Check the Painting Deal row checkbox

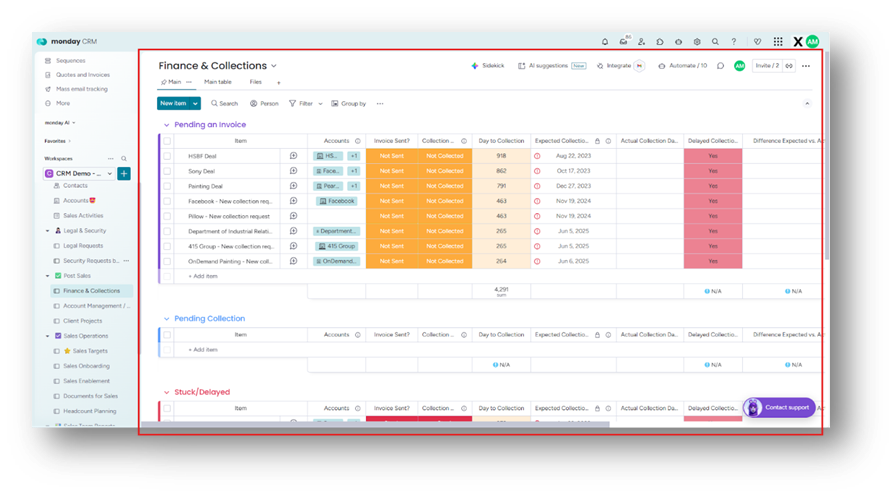point(167,186)
